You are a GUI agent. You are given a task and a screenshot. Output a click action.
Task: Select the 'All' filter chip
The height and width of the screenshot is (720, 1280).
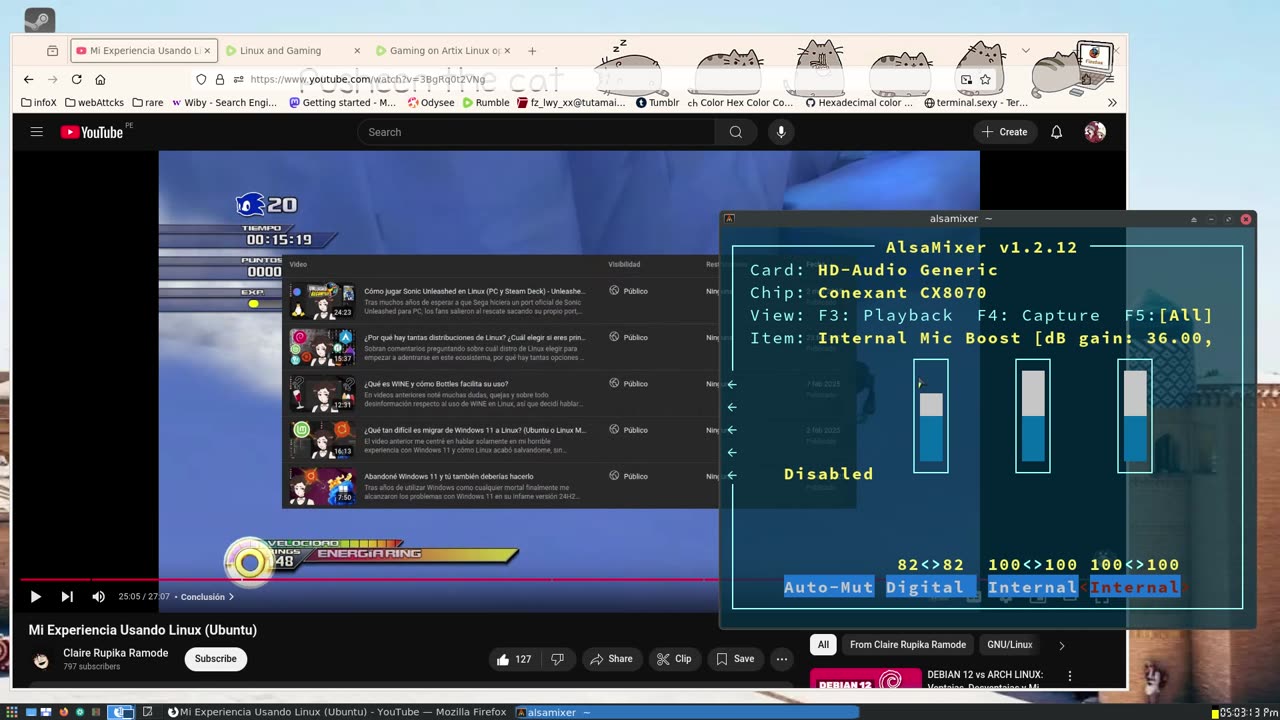pyautogui.click(x=823, y=645)
